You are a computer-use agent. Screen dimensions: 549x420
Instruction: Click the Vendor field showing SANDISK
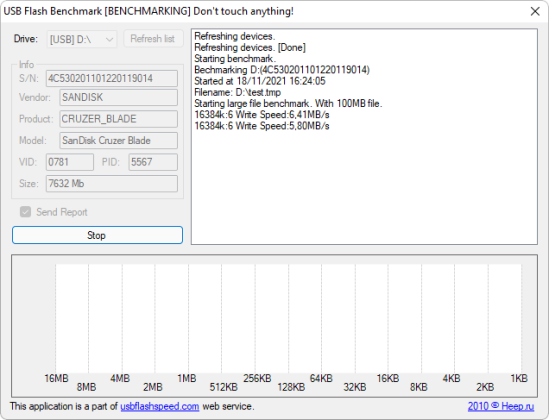(x=119, y=97)
